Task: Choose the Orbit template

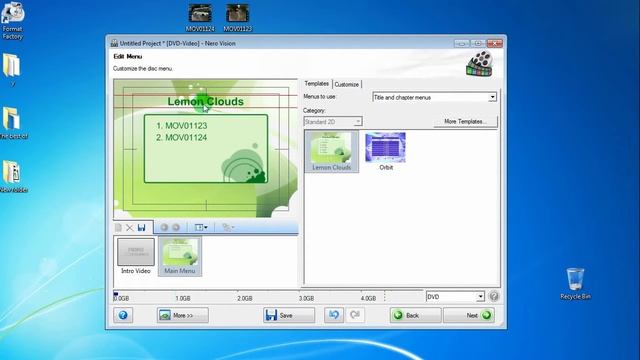Action: (x=386, y=151)
